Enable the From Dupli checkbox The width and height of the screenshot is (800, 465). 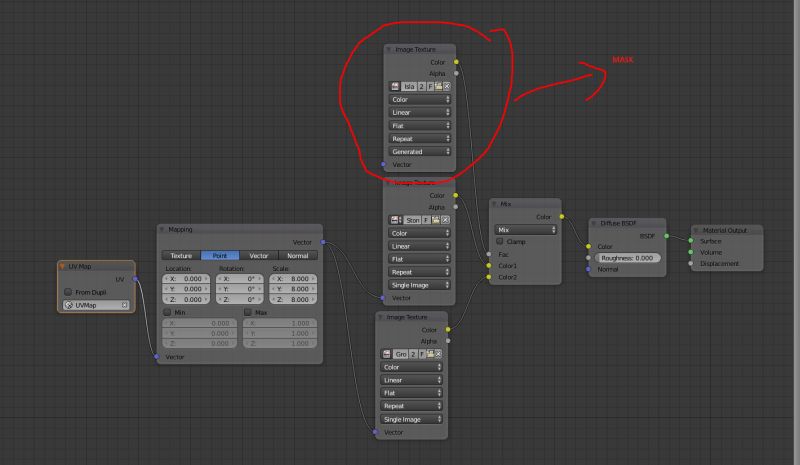tap(68, 292)
